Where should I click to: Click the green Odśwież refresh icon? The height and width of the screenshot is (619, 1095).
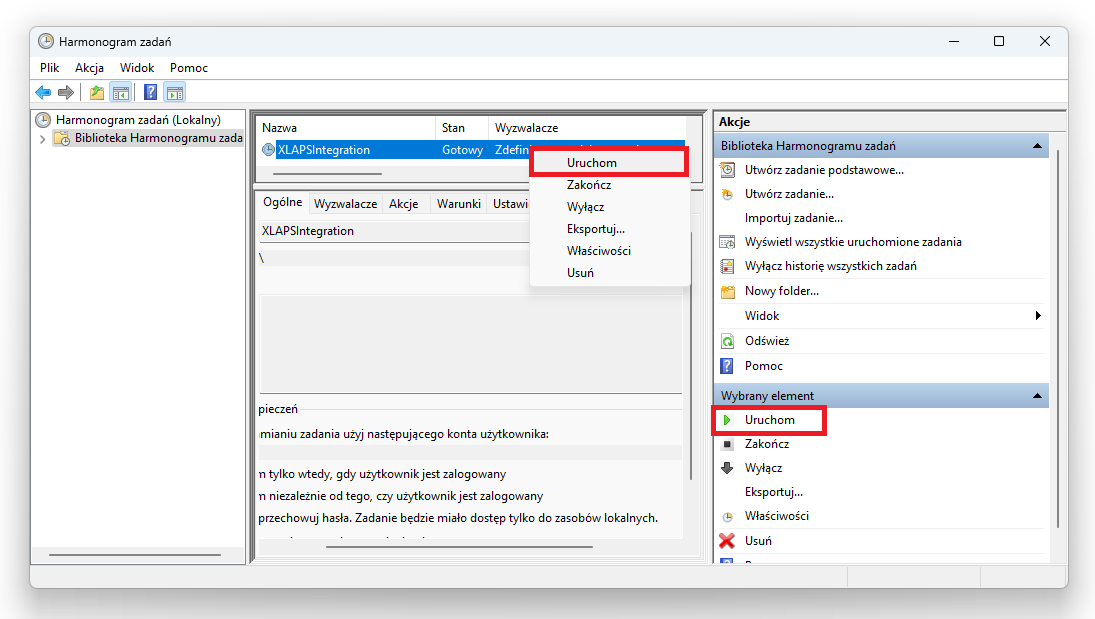(x=727, y=341)
